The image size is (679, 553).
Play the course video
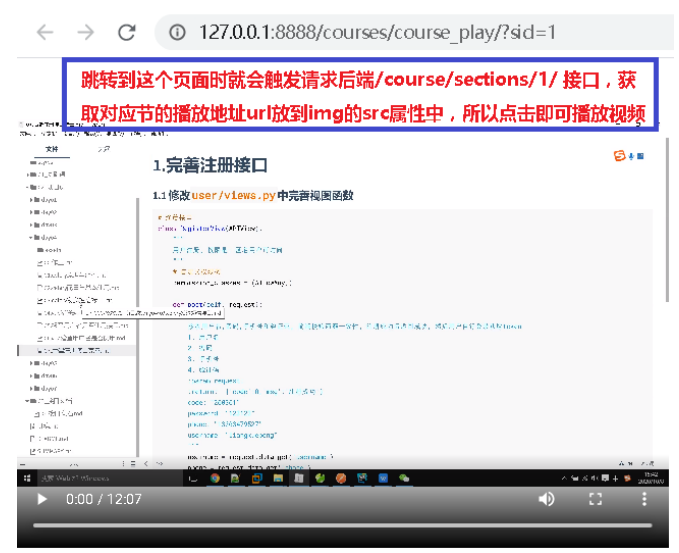point(42,499)
